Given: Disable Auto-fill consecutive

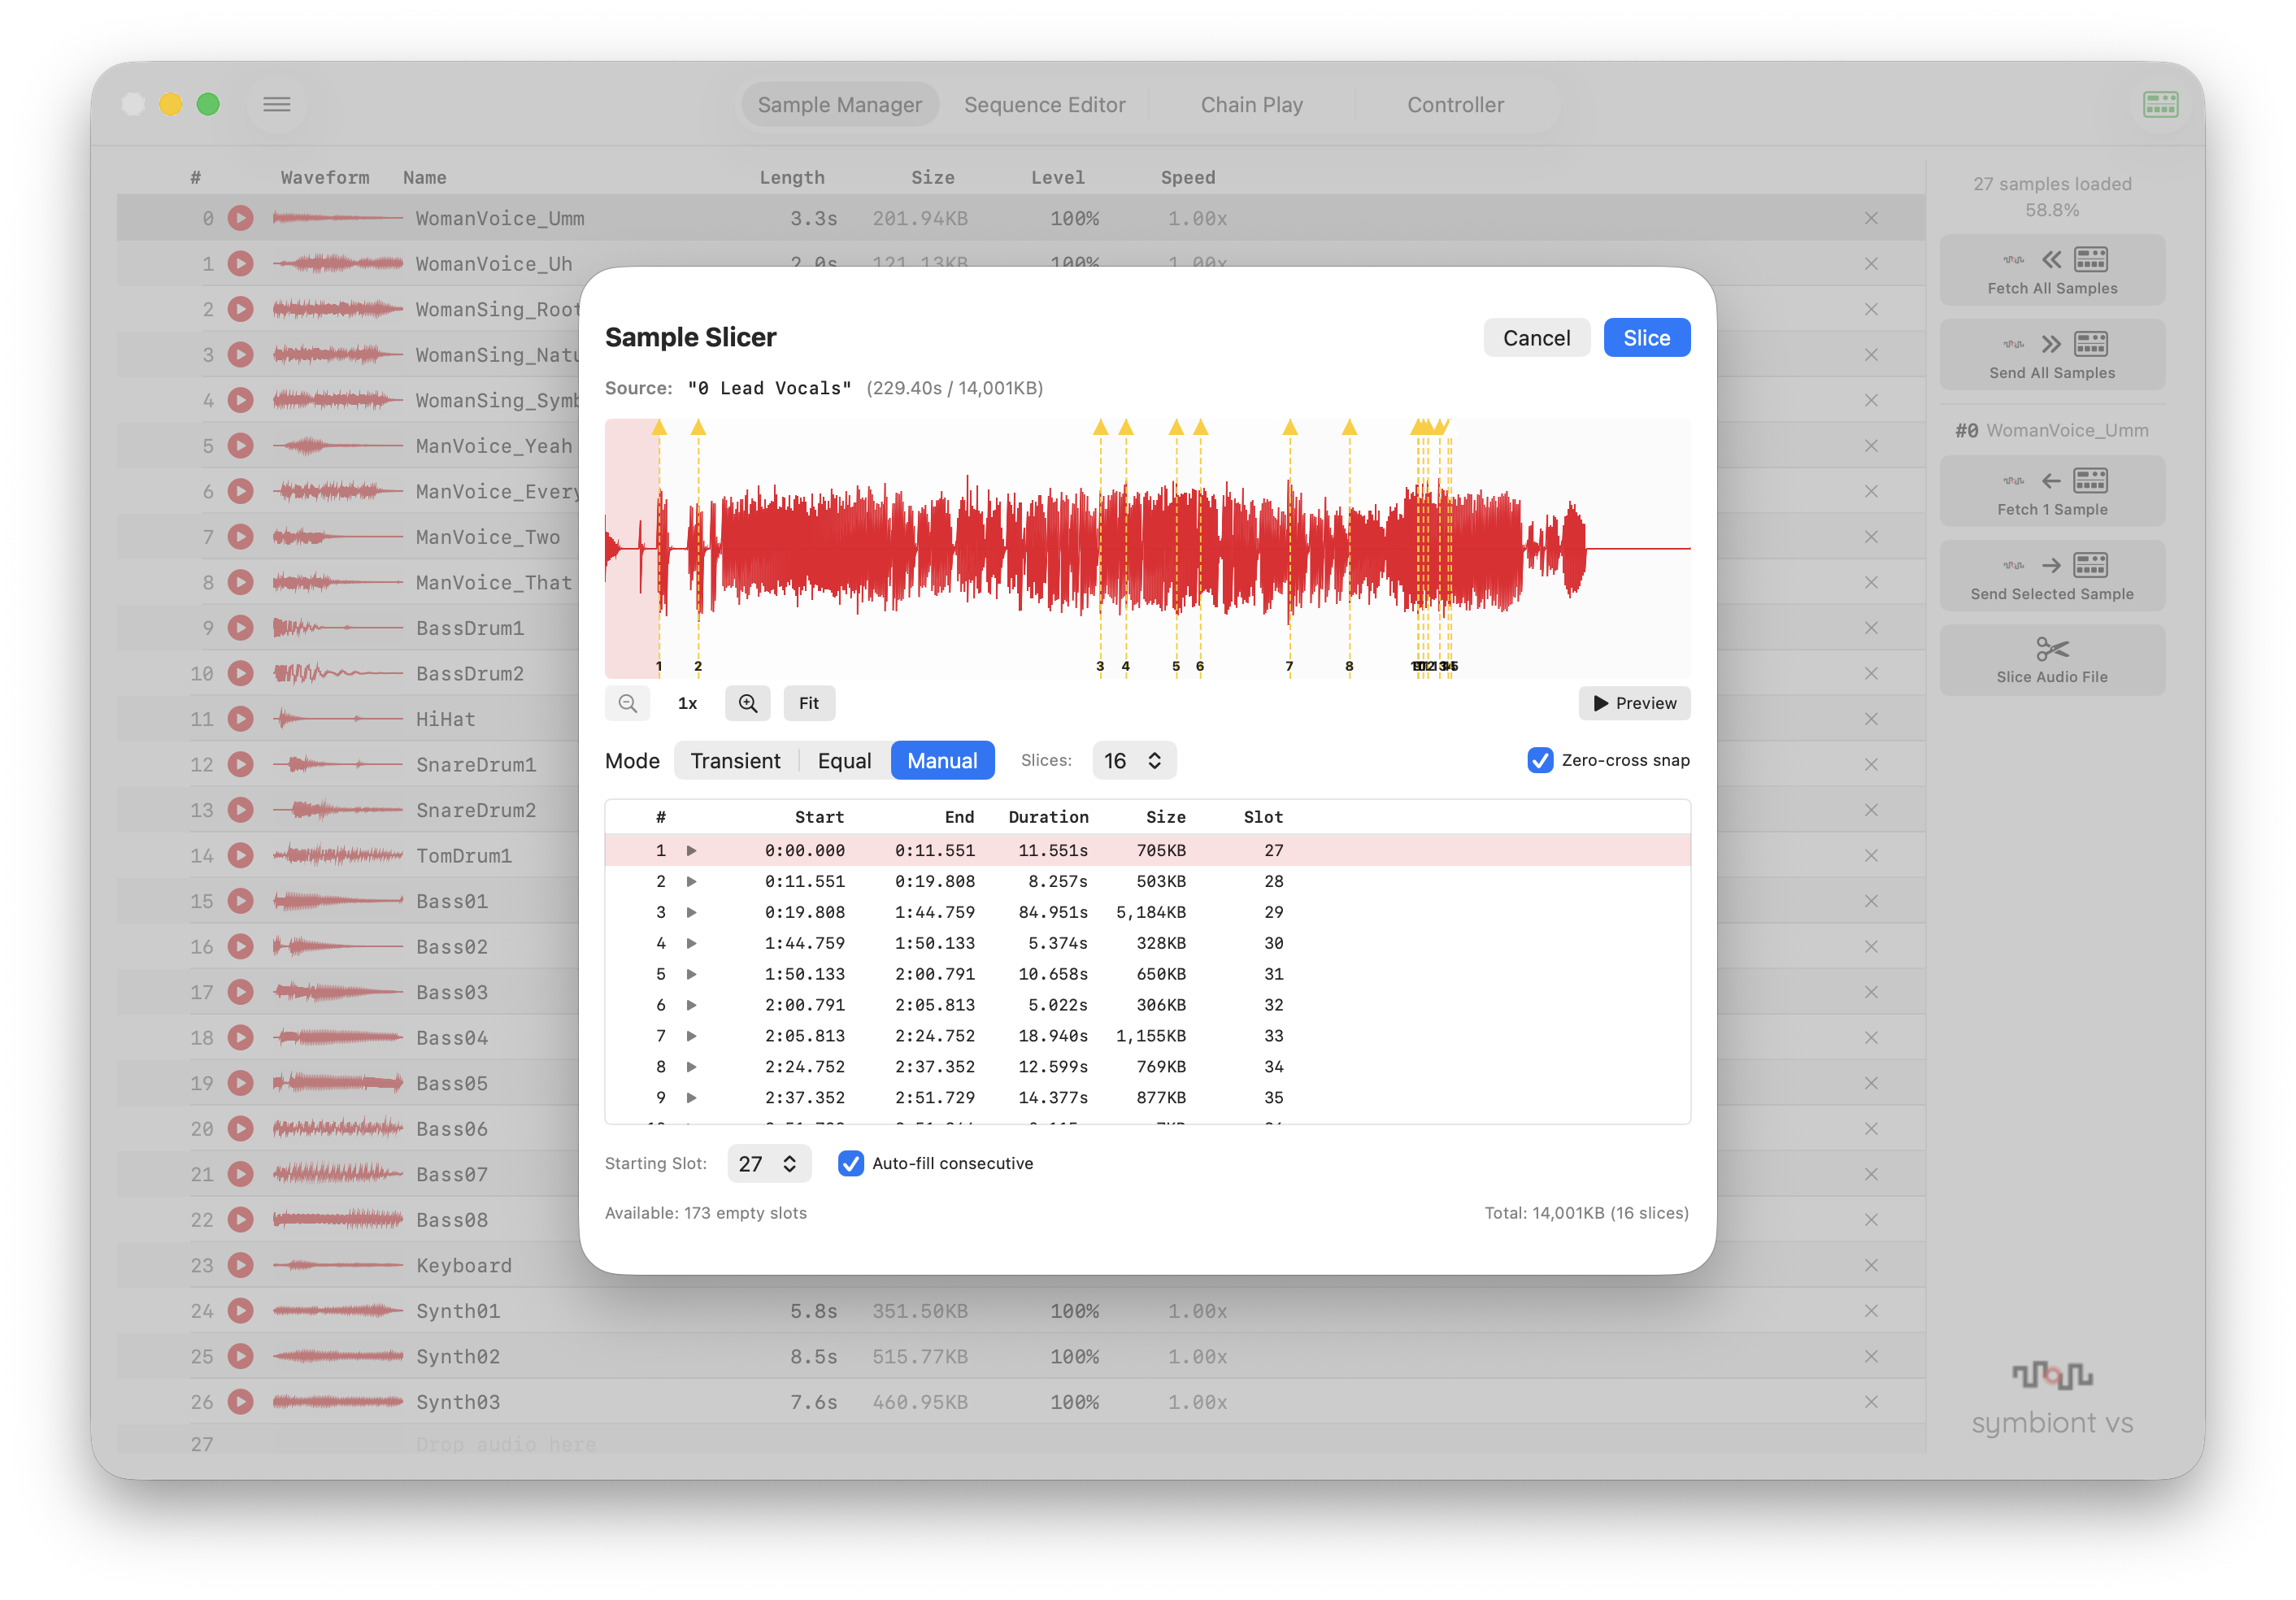Looking at the screenshot, I should click(x=851, y=1163).
